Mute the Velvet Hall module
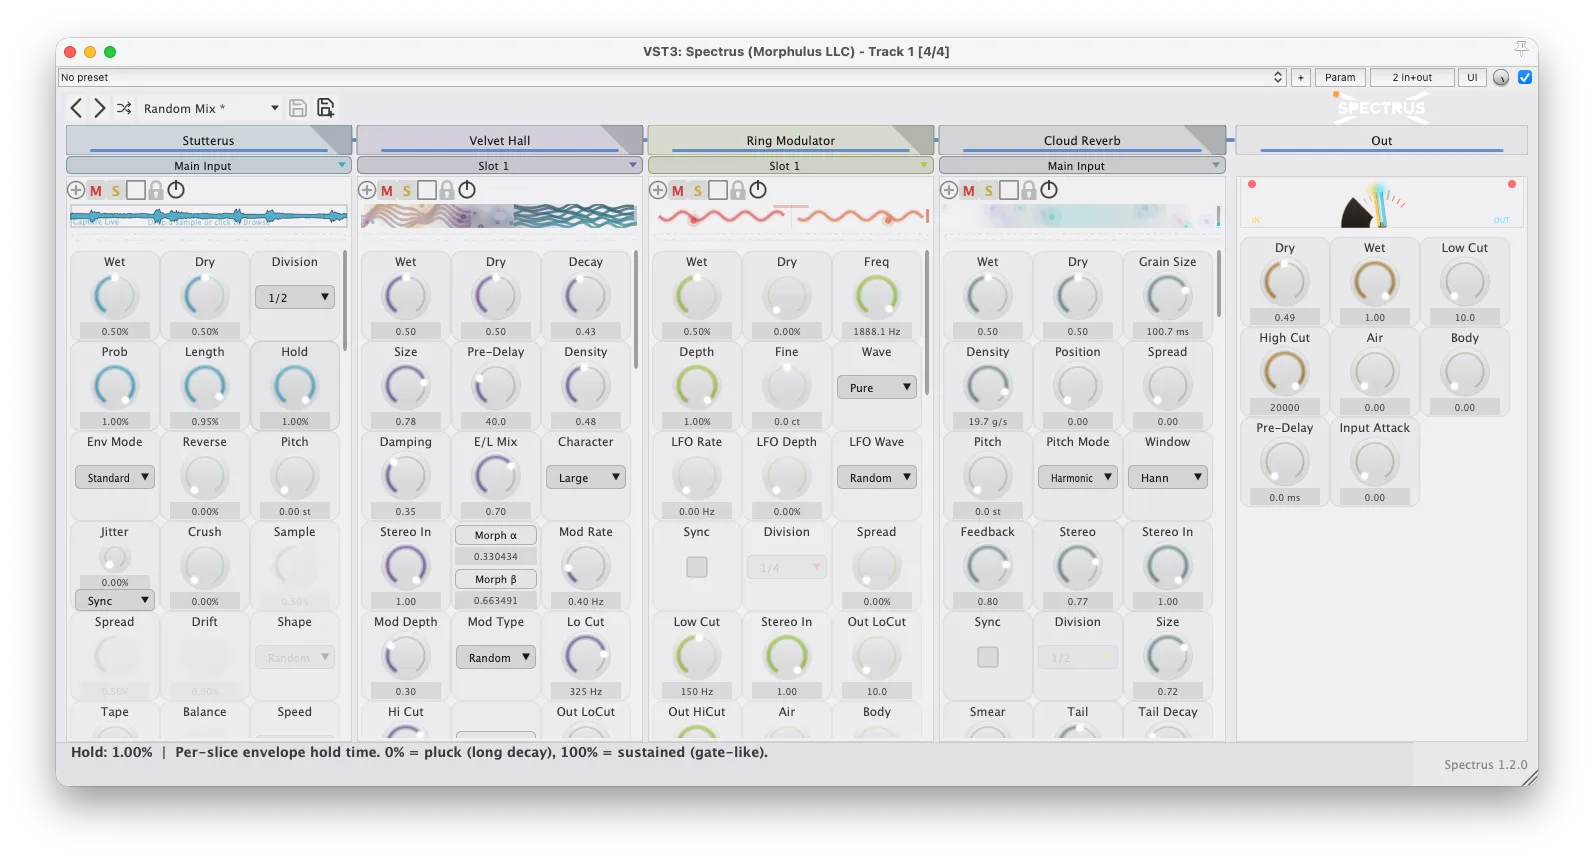Image resolution: width=1594 pixels, height=860 pixels. 387,190
